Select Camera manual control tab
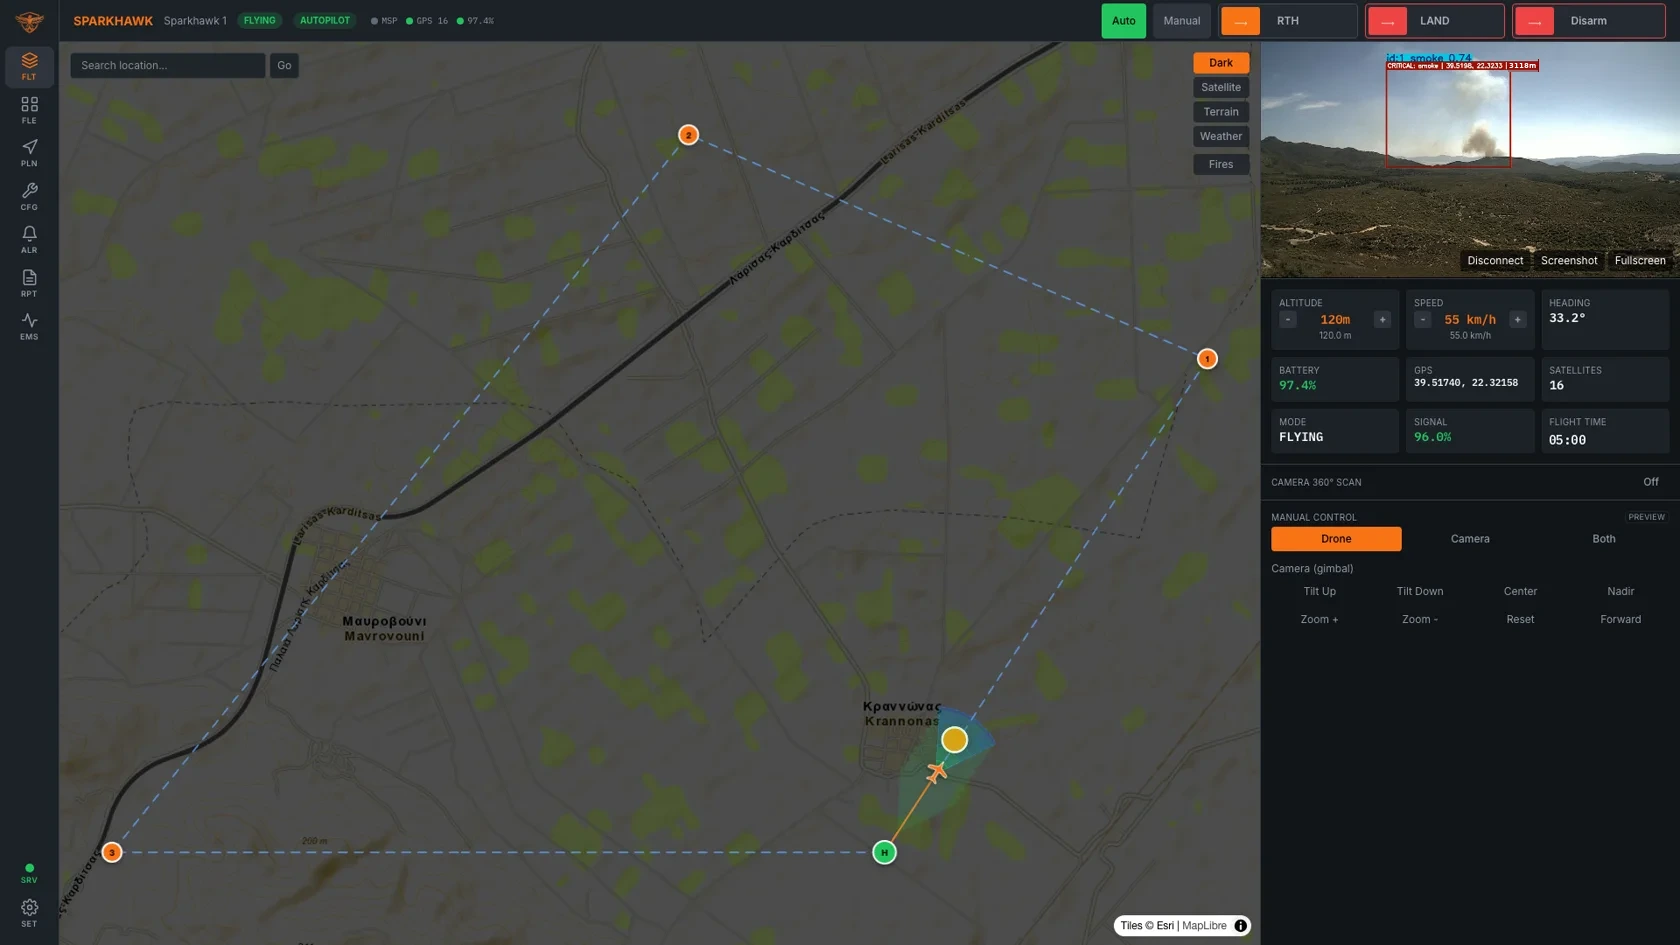1680x945 pixels. point(1470,539)
